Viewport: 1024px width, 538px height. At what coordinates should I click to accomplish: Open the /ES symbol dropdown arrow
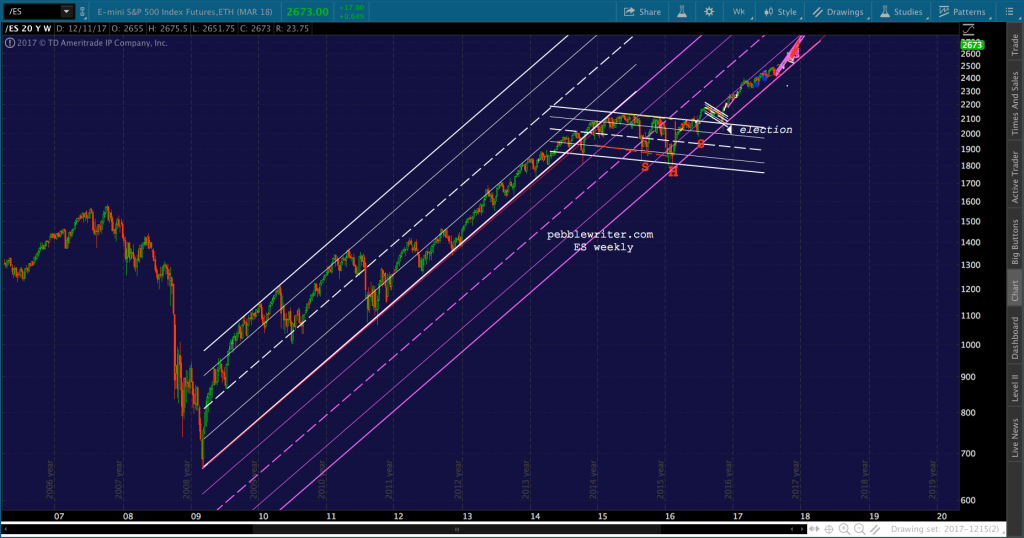(x=66, y=11)
